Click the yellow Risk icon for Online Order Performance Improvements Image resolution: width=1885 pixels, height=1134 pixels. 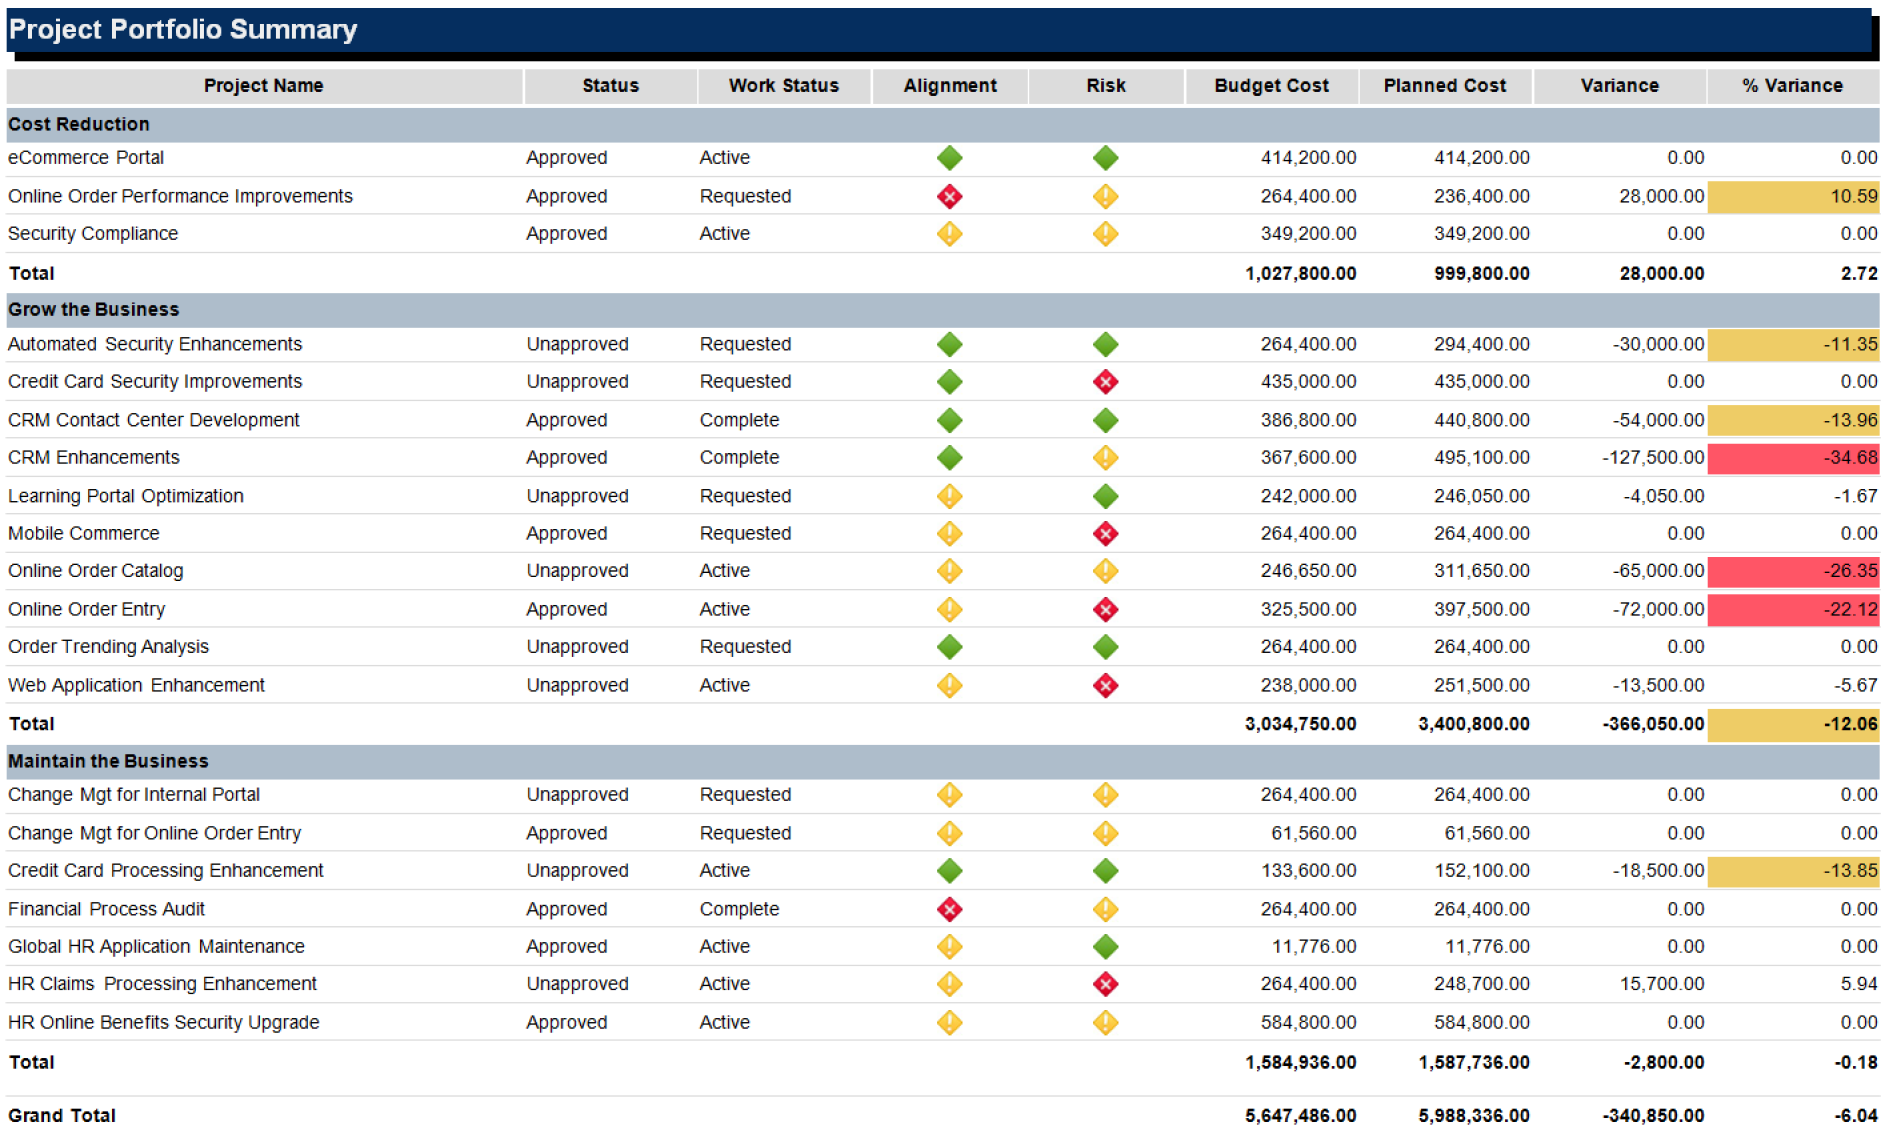[1105, 196]
